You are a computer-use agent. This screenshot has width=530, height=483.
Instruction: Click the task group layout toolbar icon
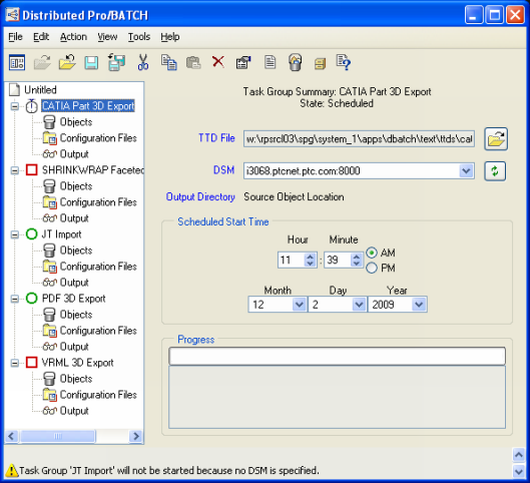[17, 63]
